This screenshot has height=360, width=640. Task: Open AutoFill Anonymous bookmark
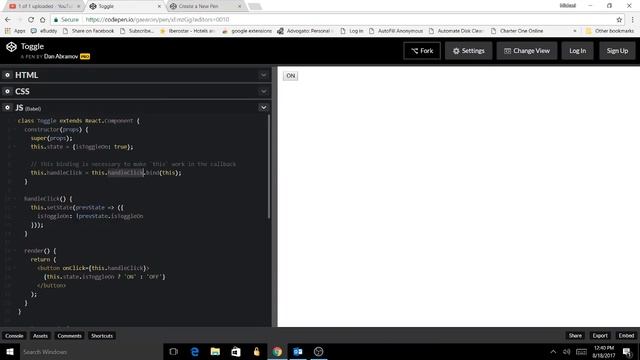point(396,31)
